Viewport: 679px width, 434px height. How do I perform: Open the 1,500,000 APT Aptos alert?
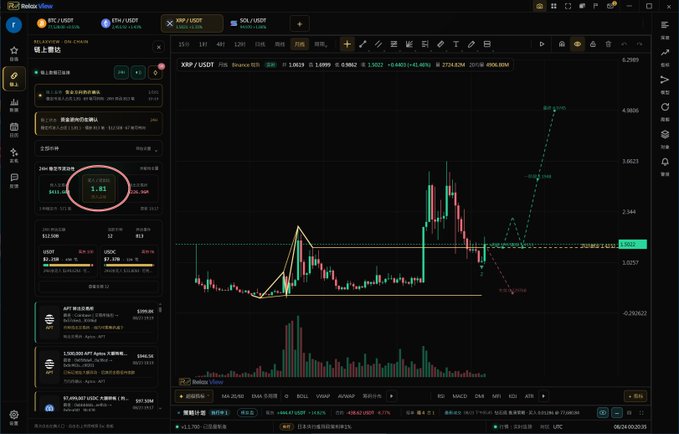(x=96, y=367)
